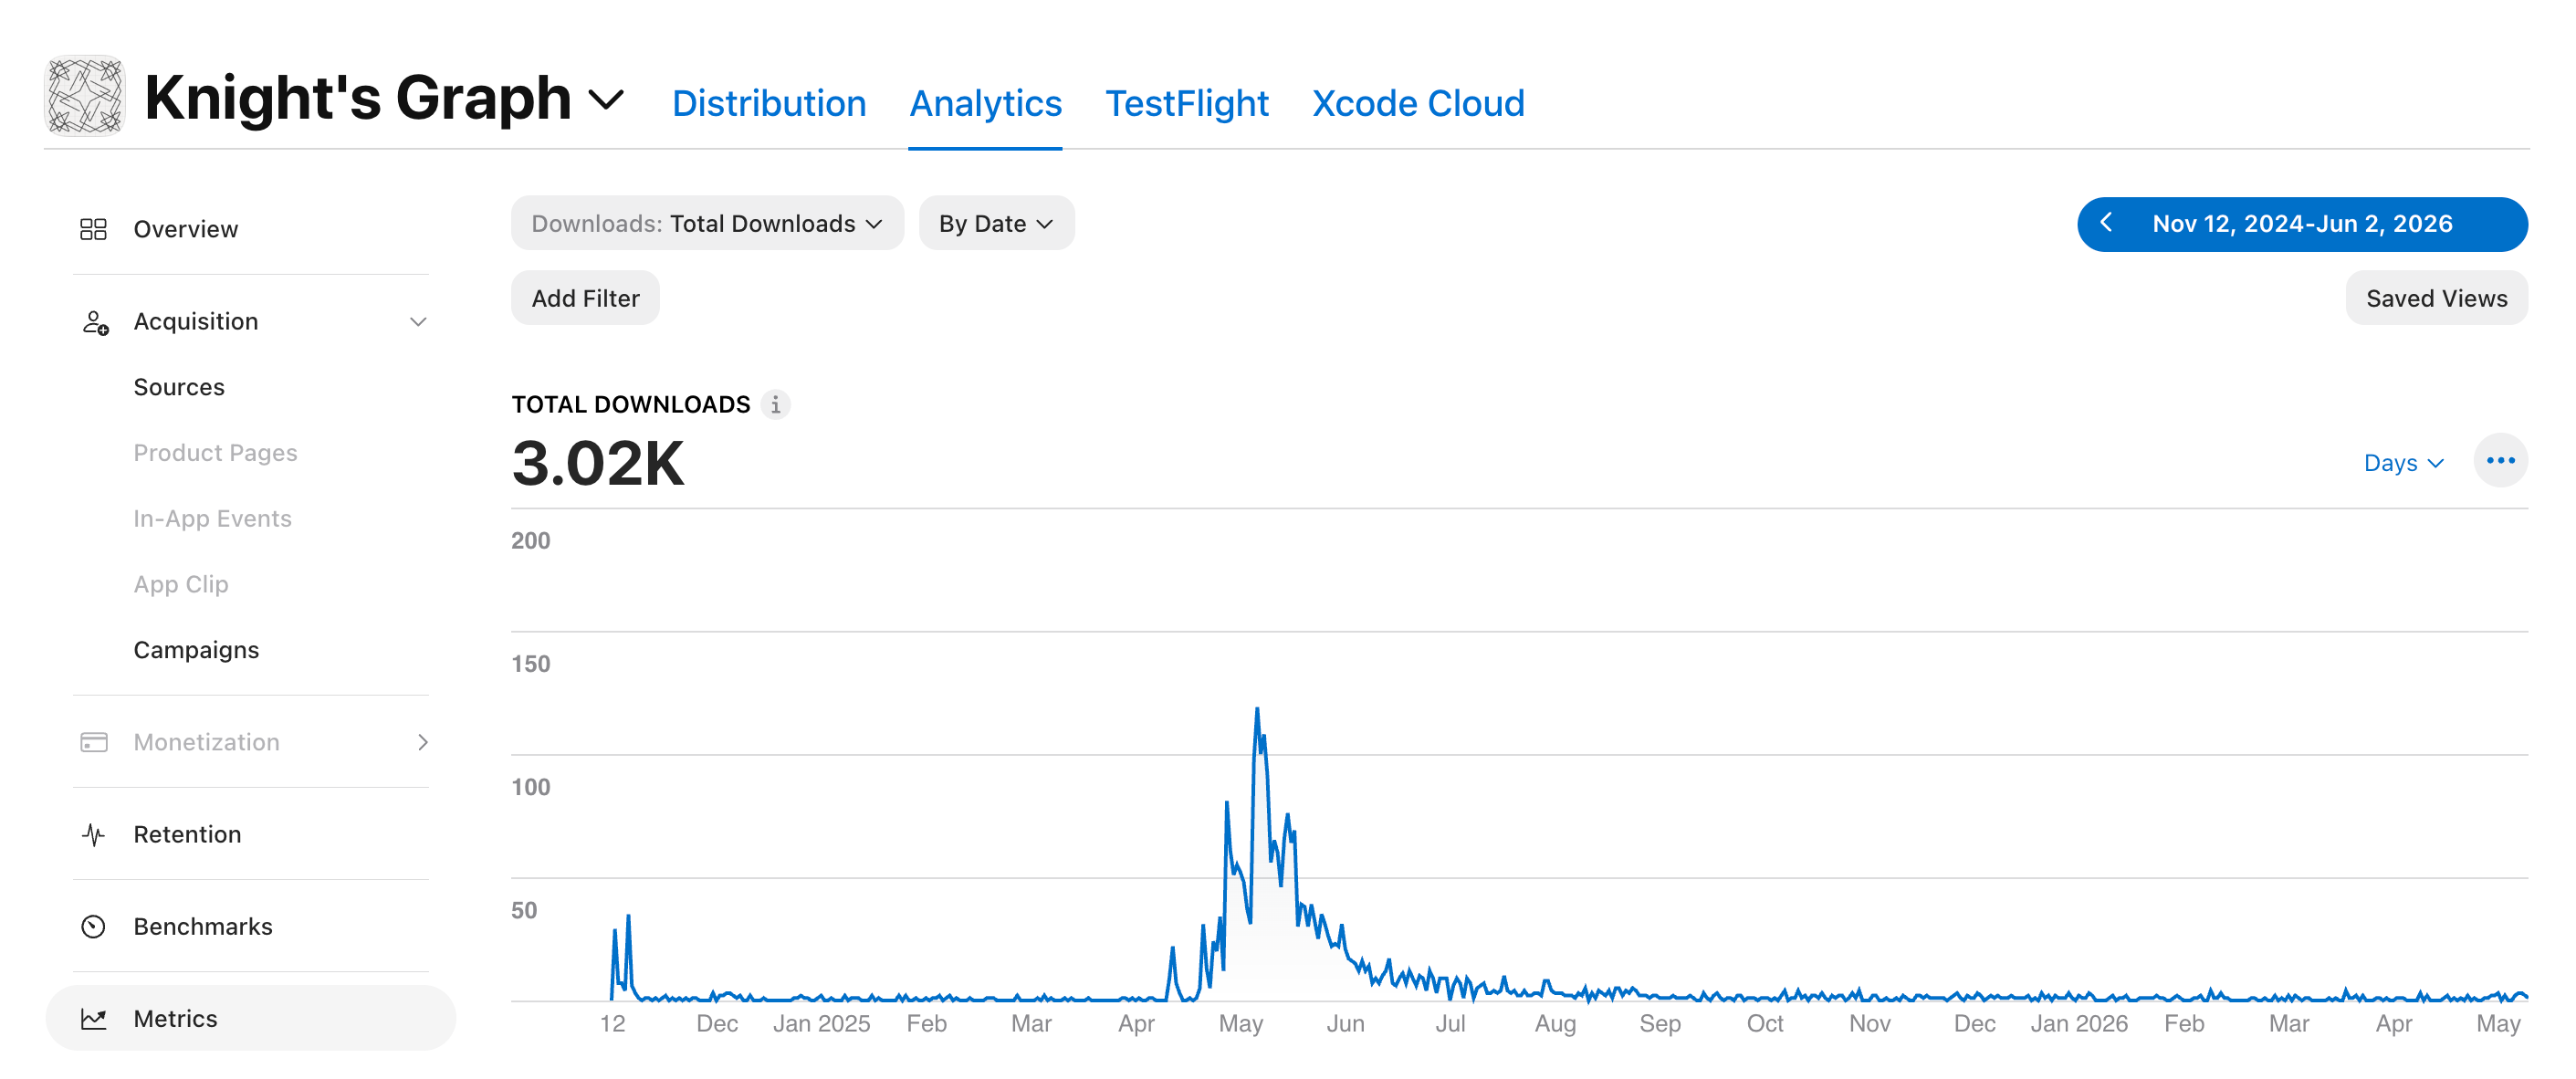
Task: Click the Add Filter button
Action: click(x=585, y=298)
